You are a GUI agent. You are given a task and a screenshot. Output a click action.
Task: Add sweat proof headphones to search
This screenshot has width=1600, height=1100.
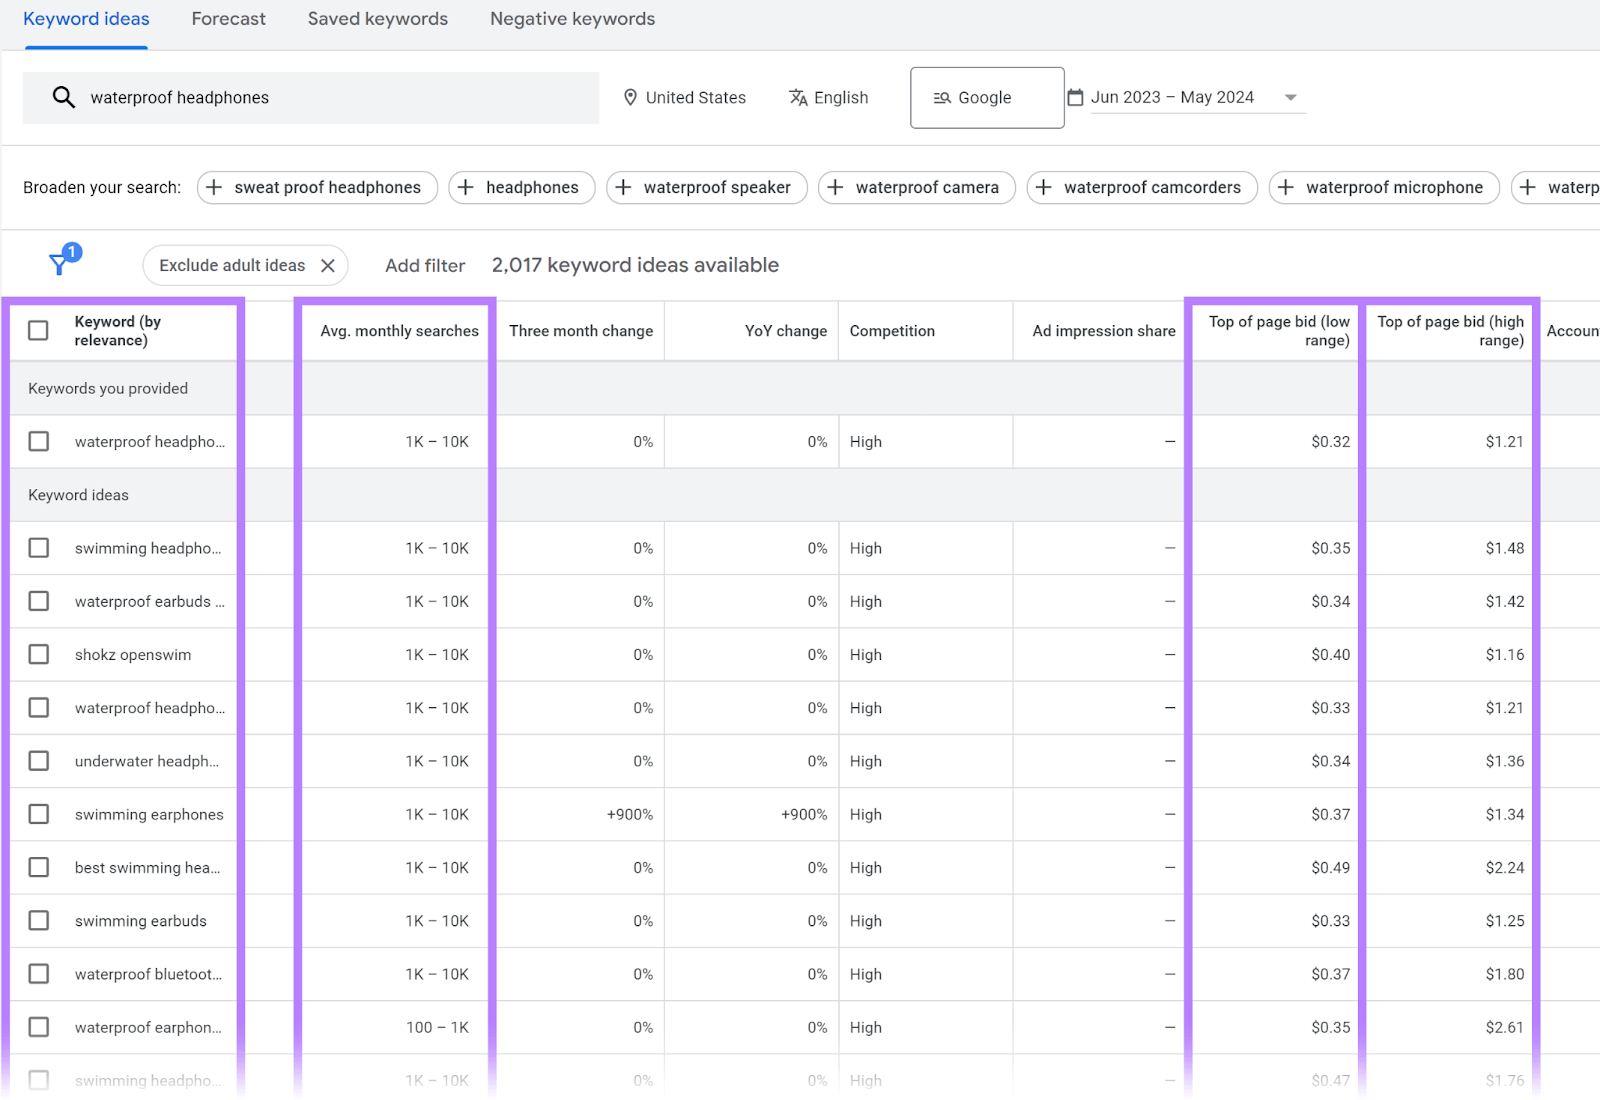(317, 187)
